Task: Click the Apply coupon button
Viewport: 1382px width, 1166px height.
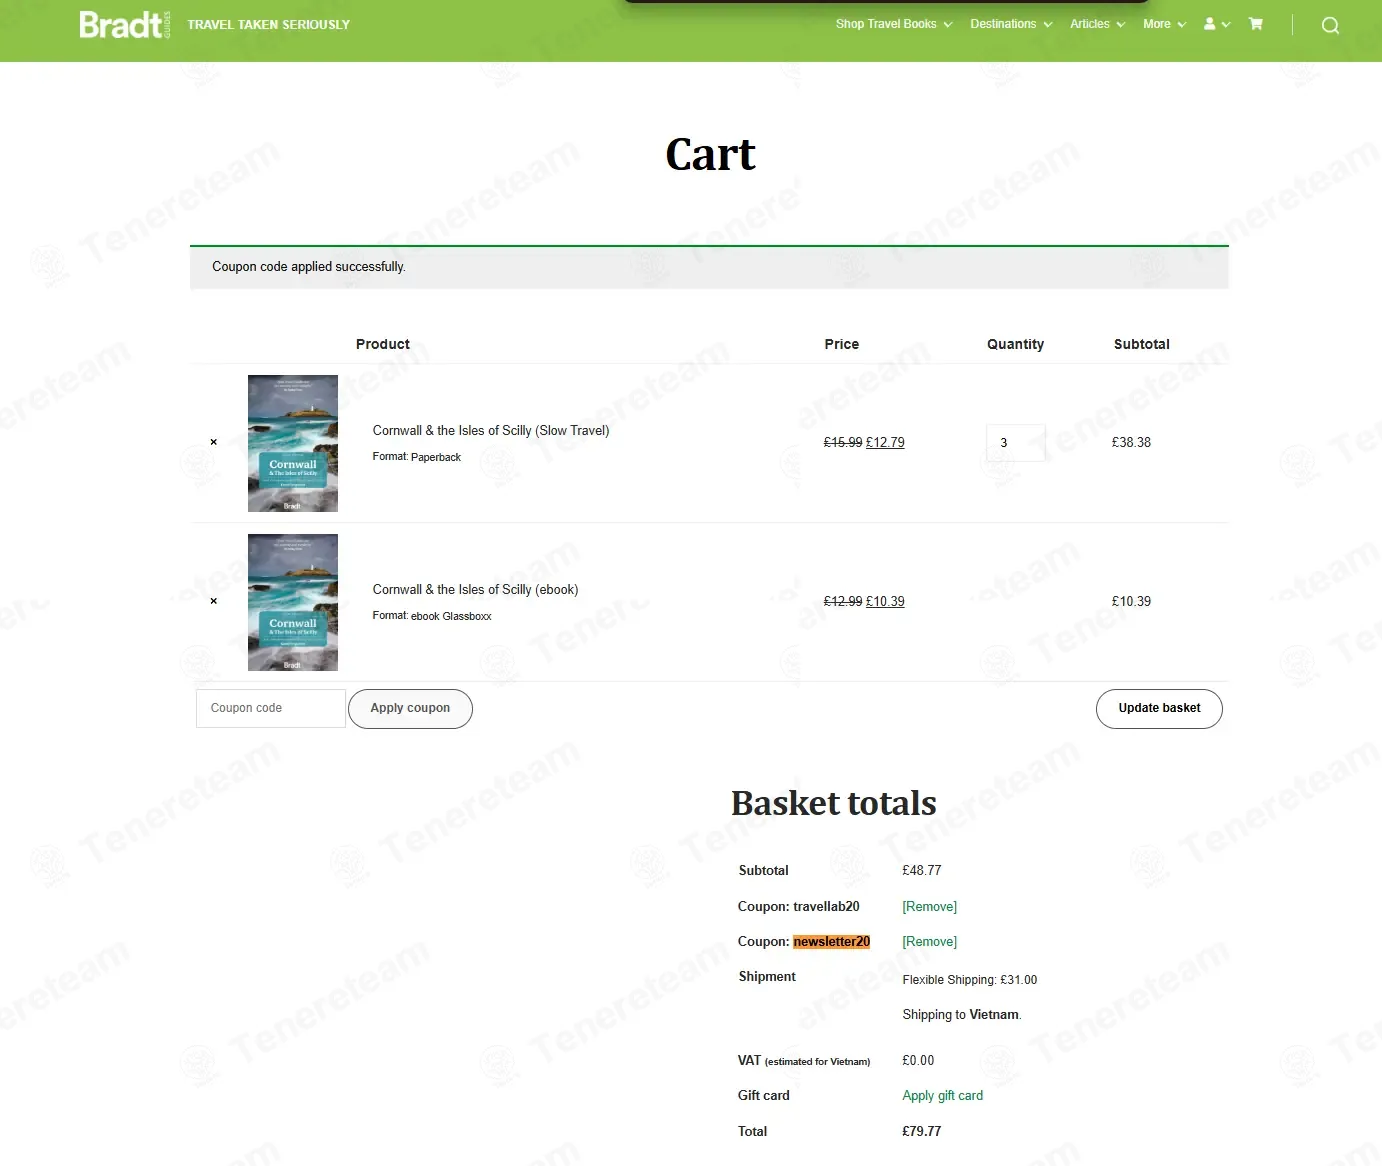Action: pyautogui.click(x=410, y=708)
